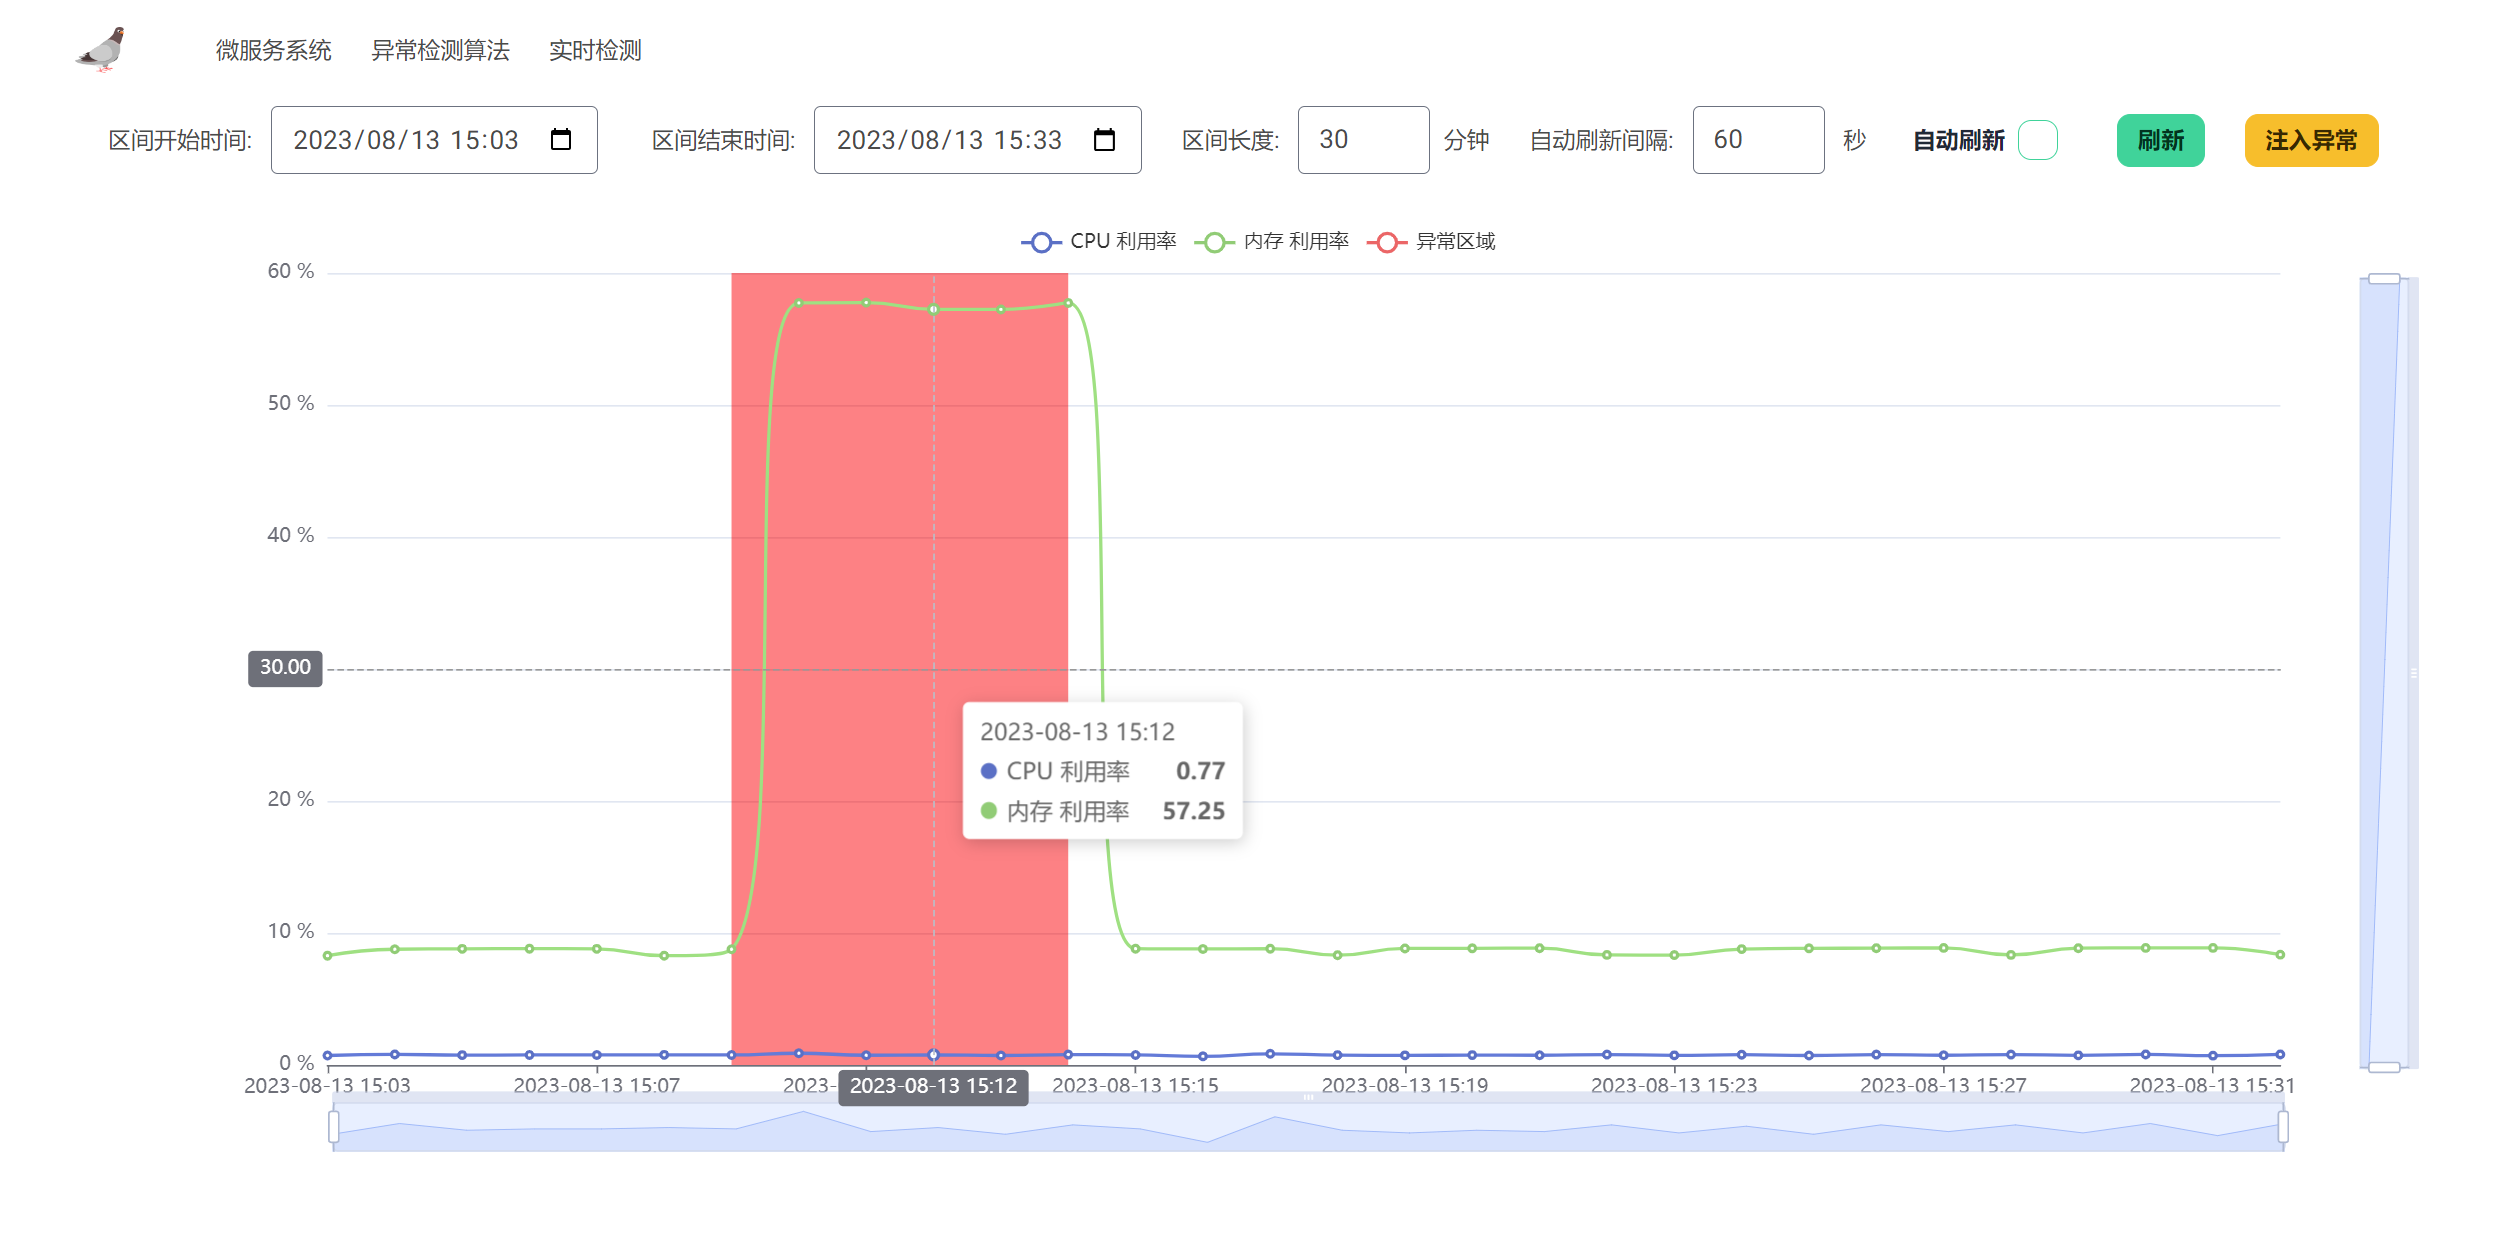
Task: Click memory data point at 15:12
Action: (933, 309)
